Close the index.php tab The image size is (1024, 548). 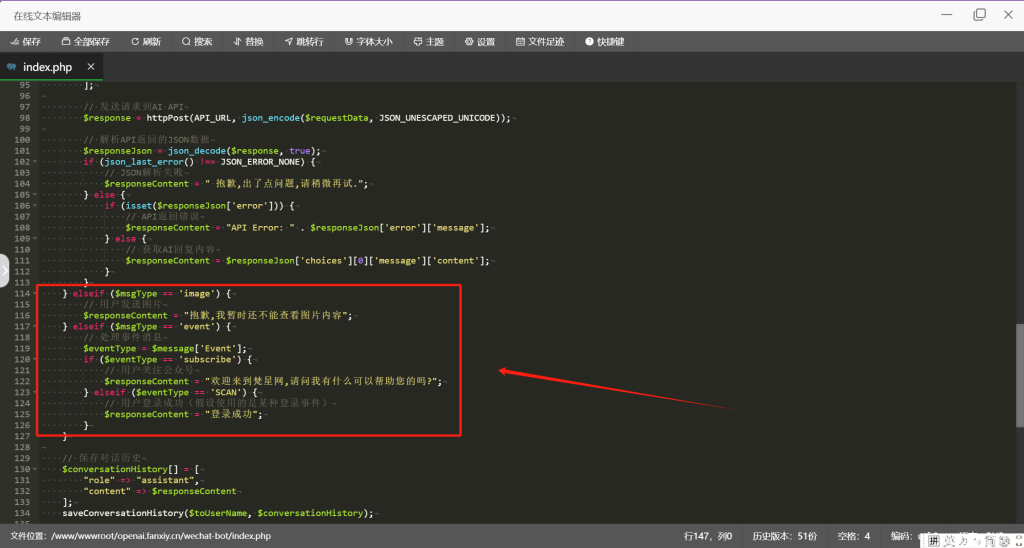pos(90,67)
